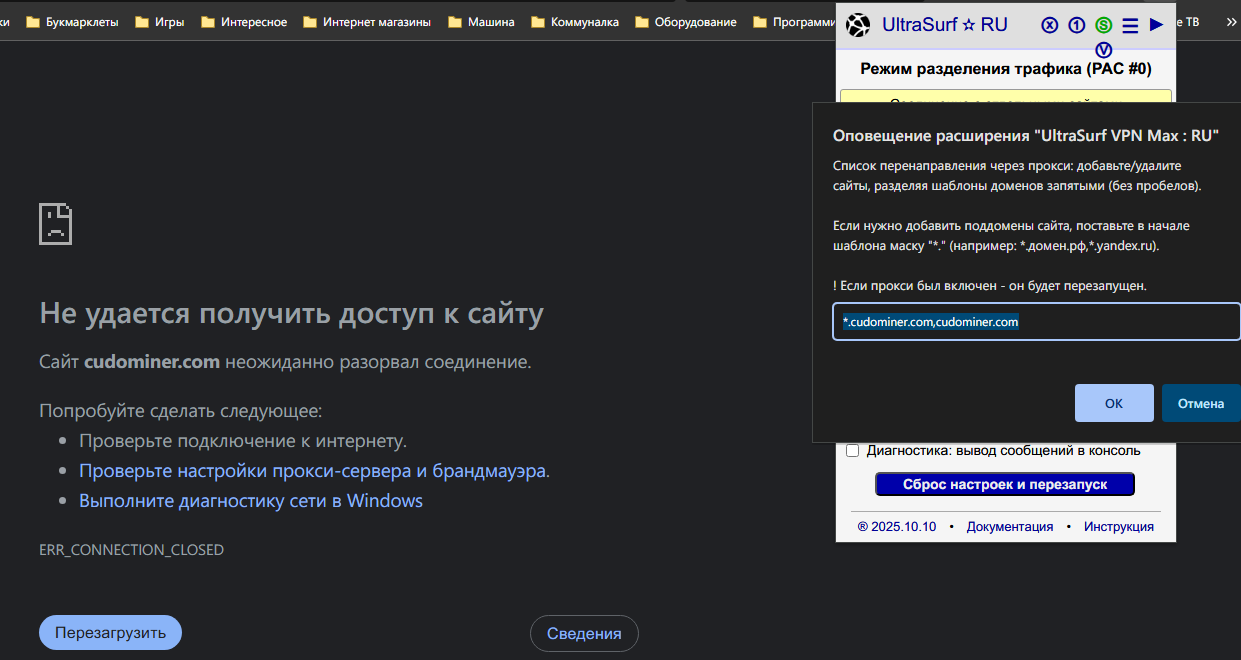Open the Машина bookmark folder
This screenshot has width=1241, height=660.
[x=482, y=22]
